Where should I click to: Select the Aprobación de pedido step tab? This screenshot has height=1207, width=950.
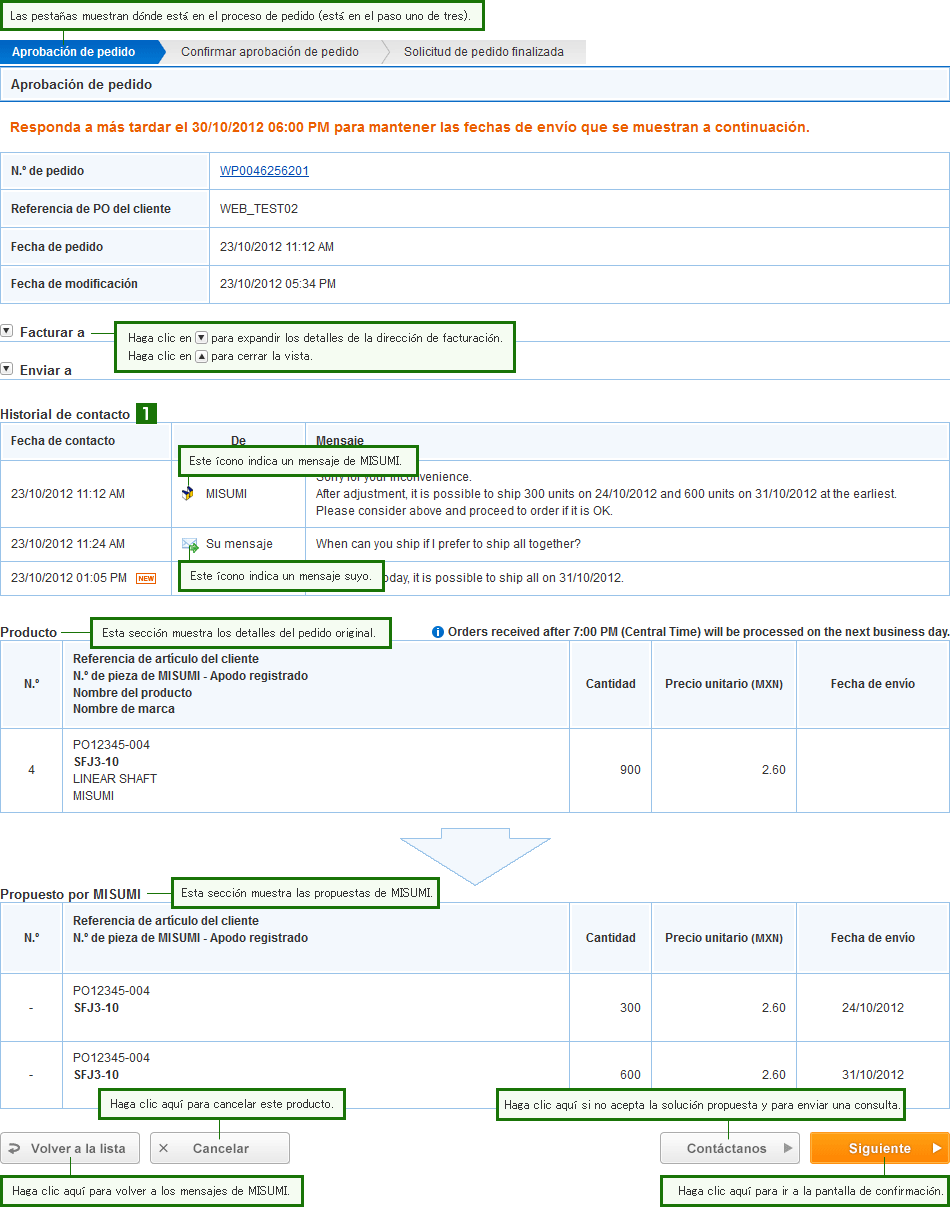(82, 52)
